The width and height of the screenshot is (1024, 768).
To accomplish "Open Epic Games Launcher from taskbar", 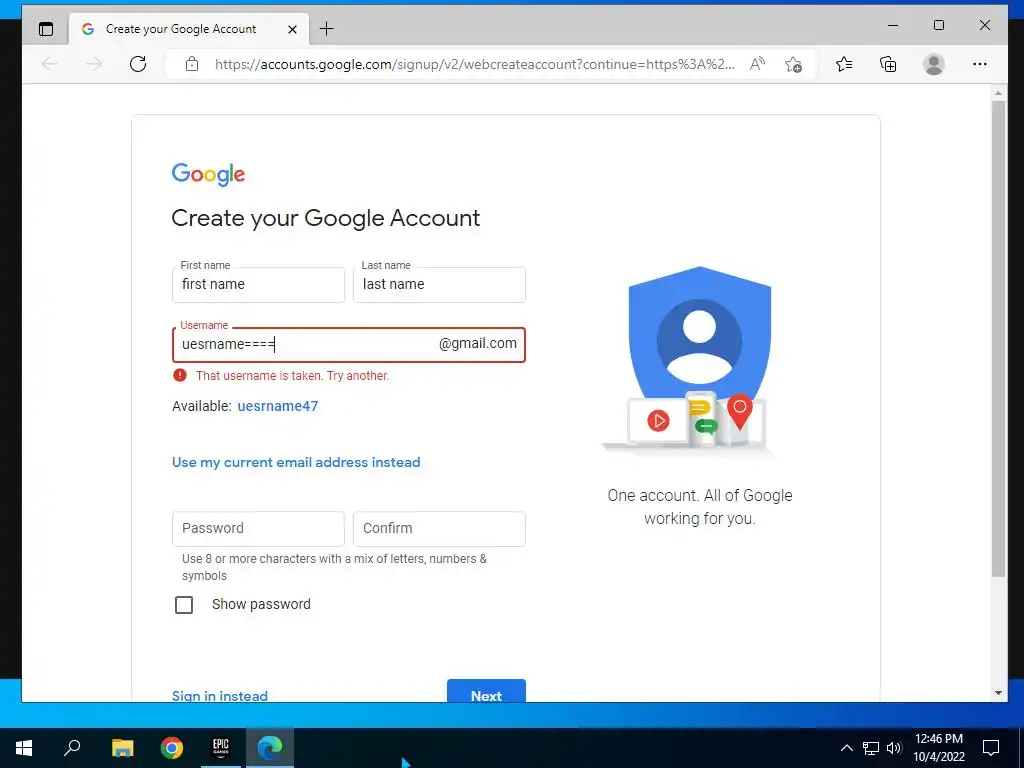I will [x=221, y=748].
